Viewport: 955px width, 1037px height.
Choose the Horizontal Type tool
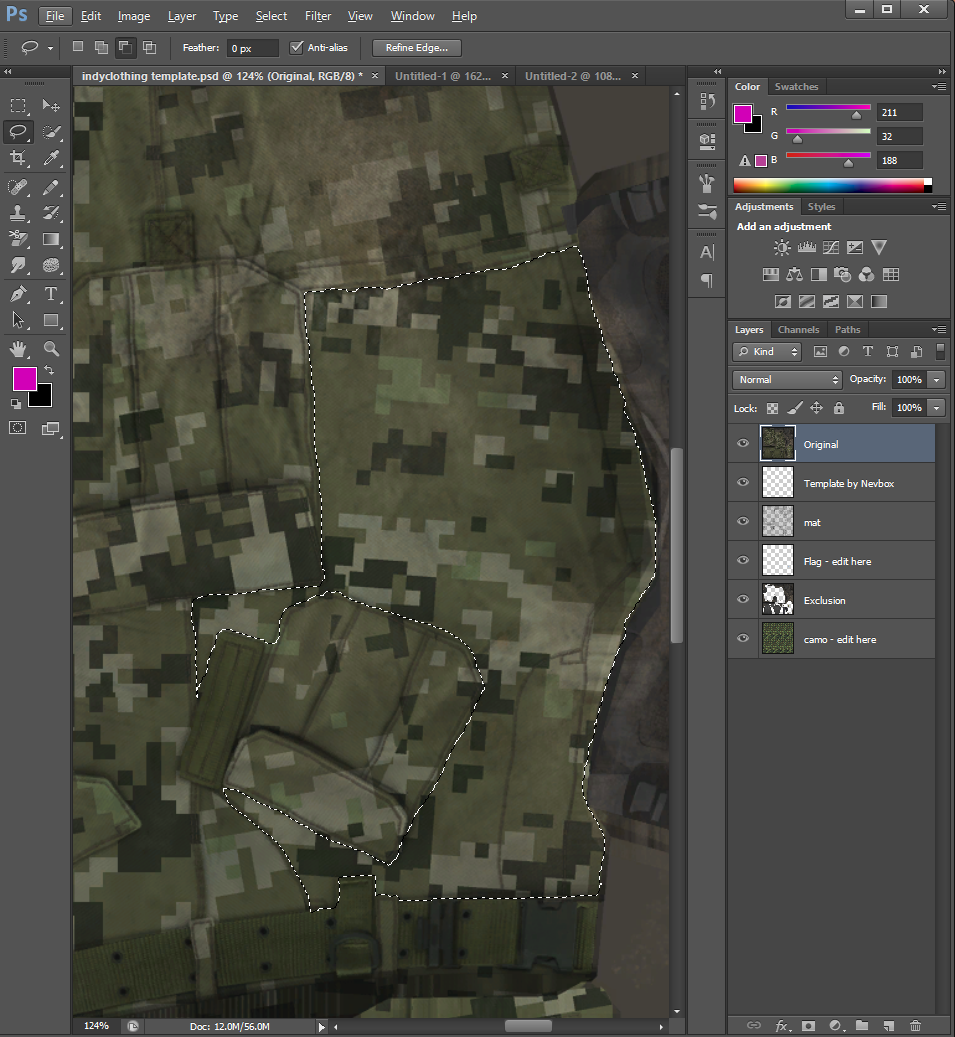click(51, 294)
